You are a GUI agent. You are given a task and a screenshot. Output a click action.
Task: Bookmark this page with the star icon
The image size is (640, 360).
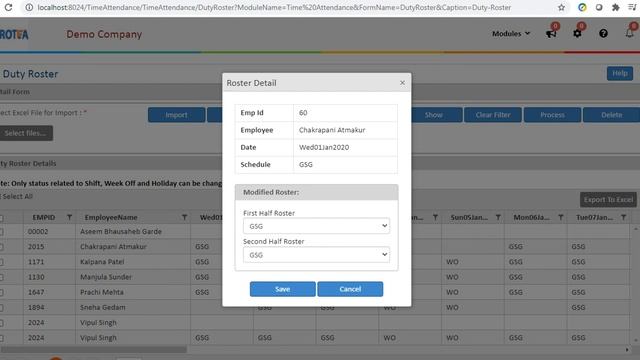tap(561, 7)
